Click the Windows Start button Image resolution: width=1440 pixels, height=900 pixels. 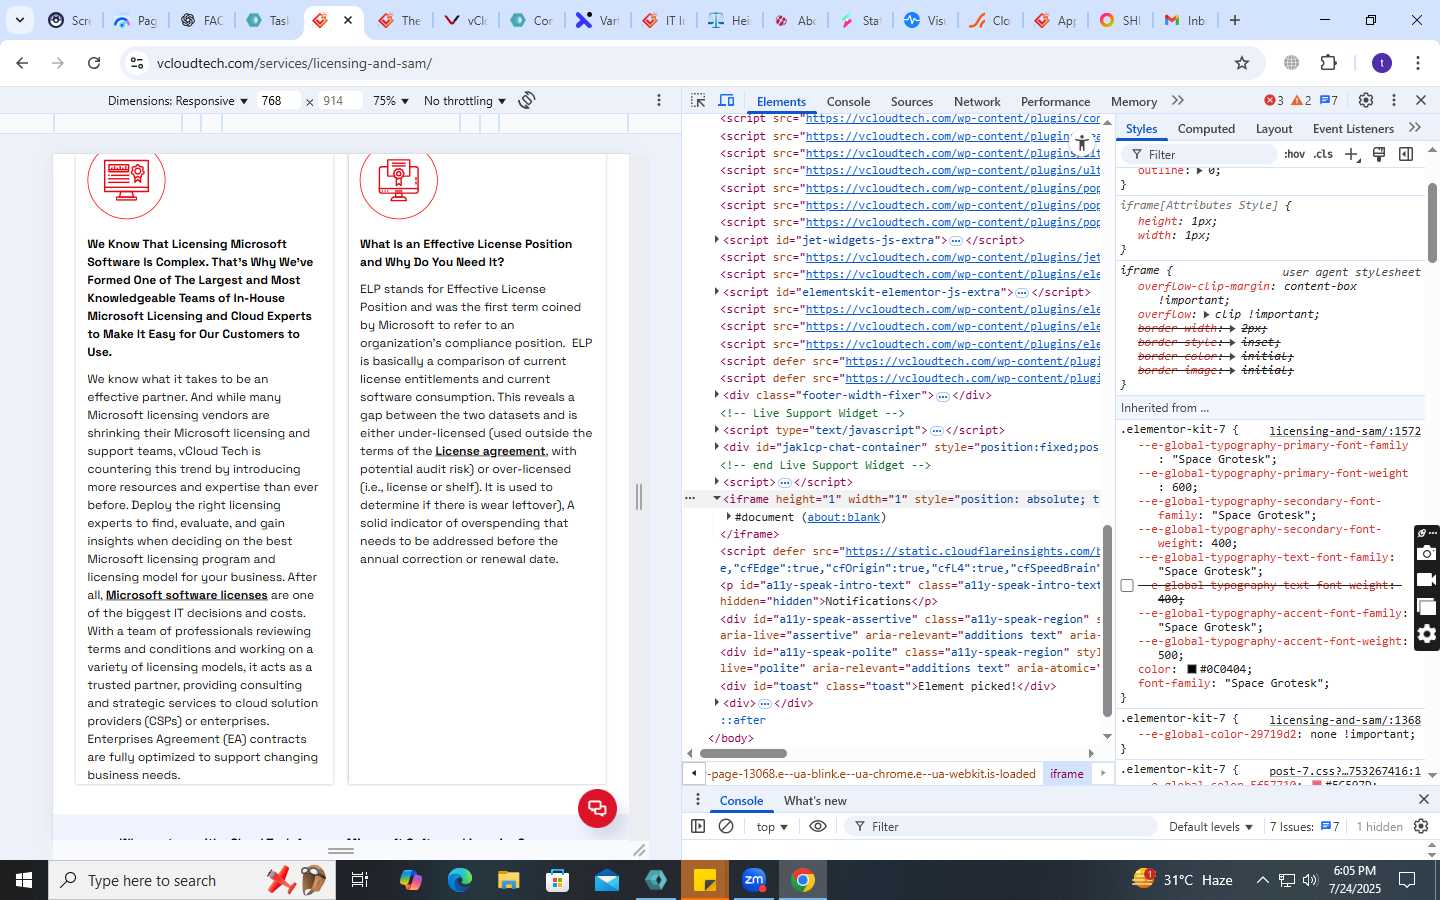pos(24,880)
